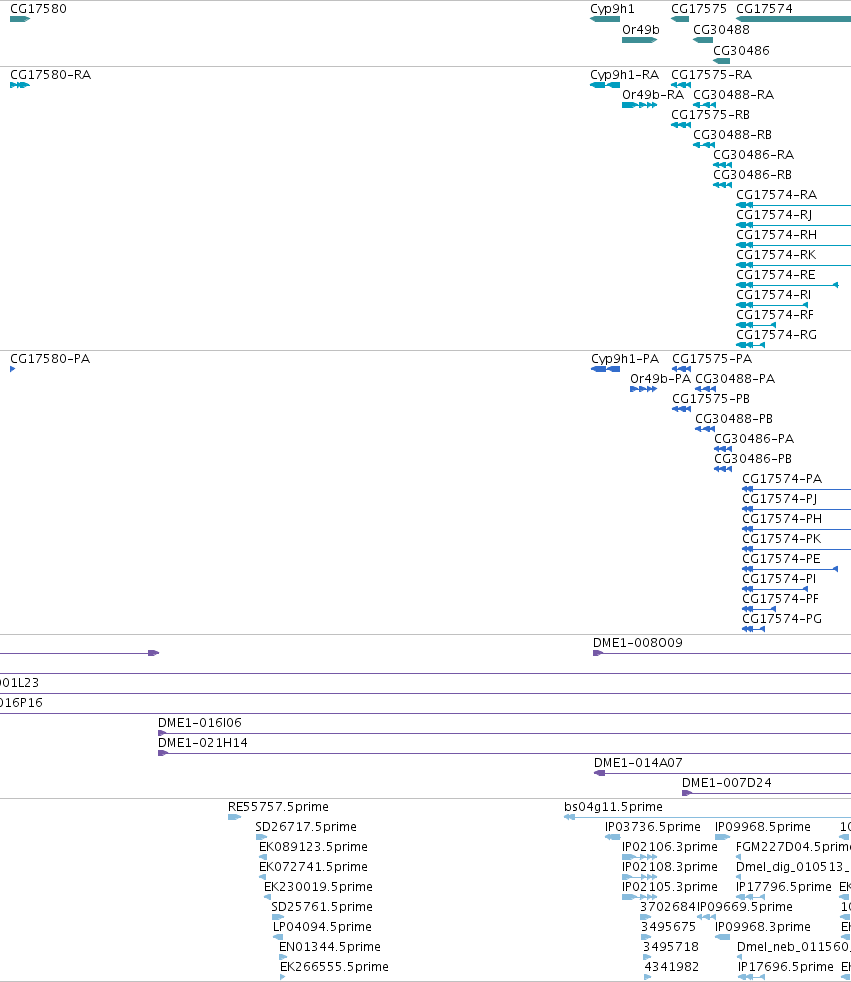Select the bs04g11.5prime EST label
Viewport: 851px width, 982px height.
[x=613, y=807]
